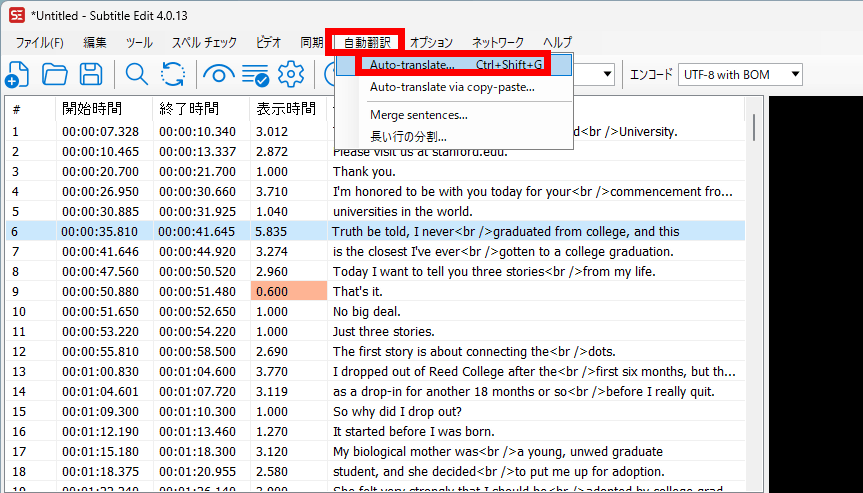Sort by the 終了時間 column header
This screenshot has width=863, height=493.
(201, 109)
